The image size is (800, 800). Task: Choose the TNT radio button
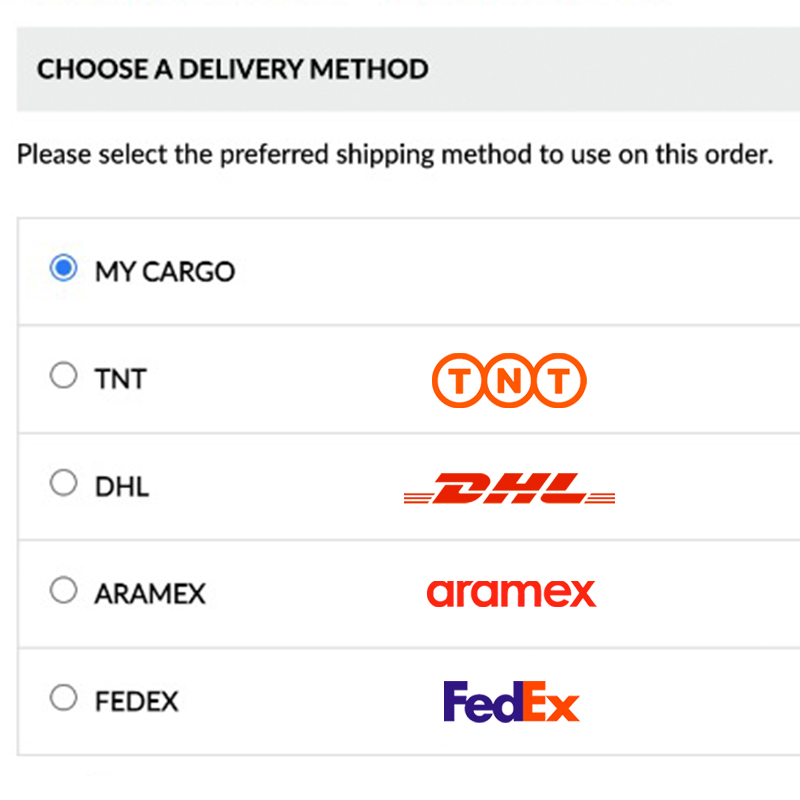click(x=64, y=375)
